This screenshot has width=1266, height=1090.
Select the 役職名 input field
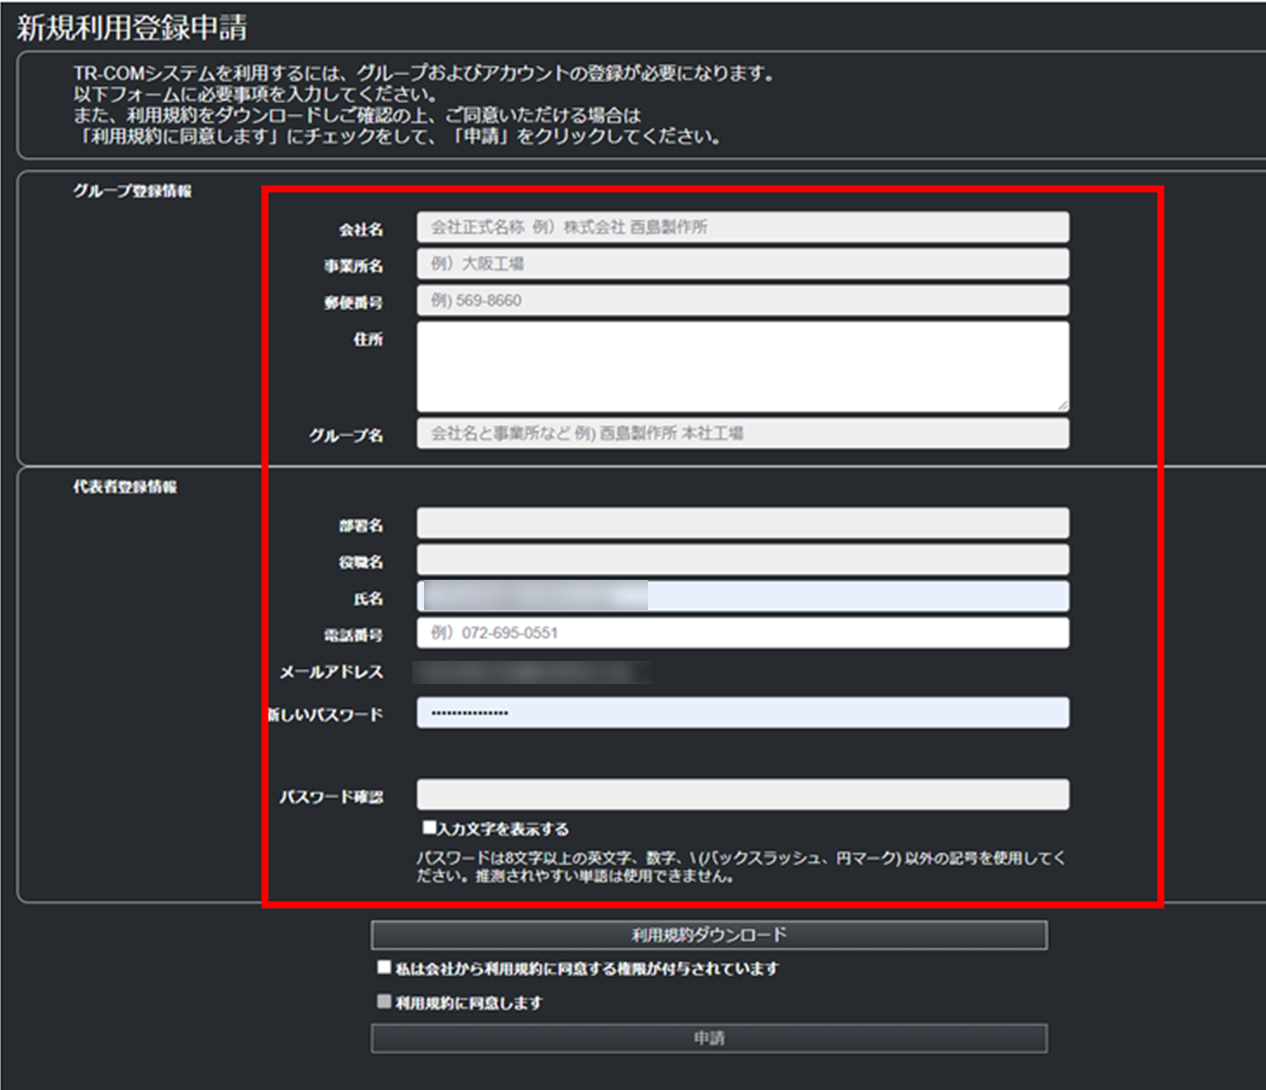pyautogui.click(x=742, y=560)
